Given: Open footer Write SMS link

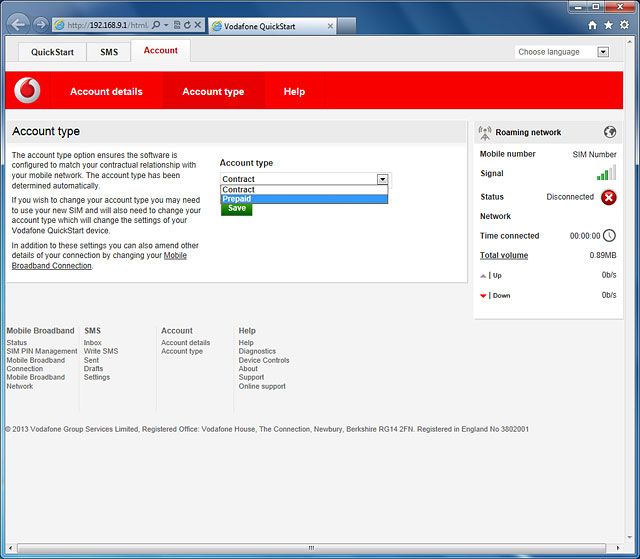Looking at the screenshot, I should point(101,351).
